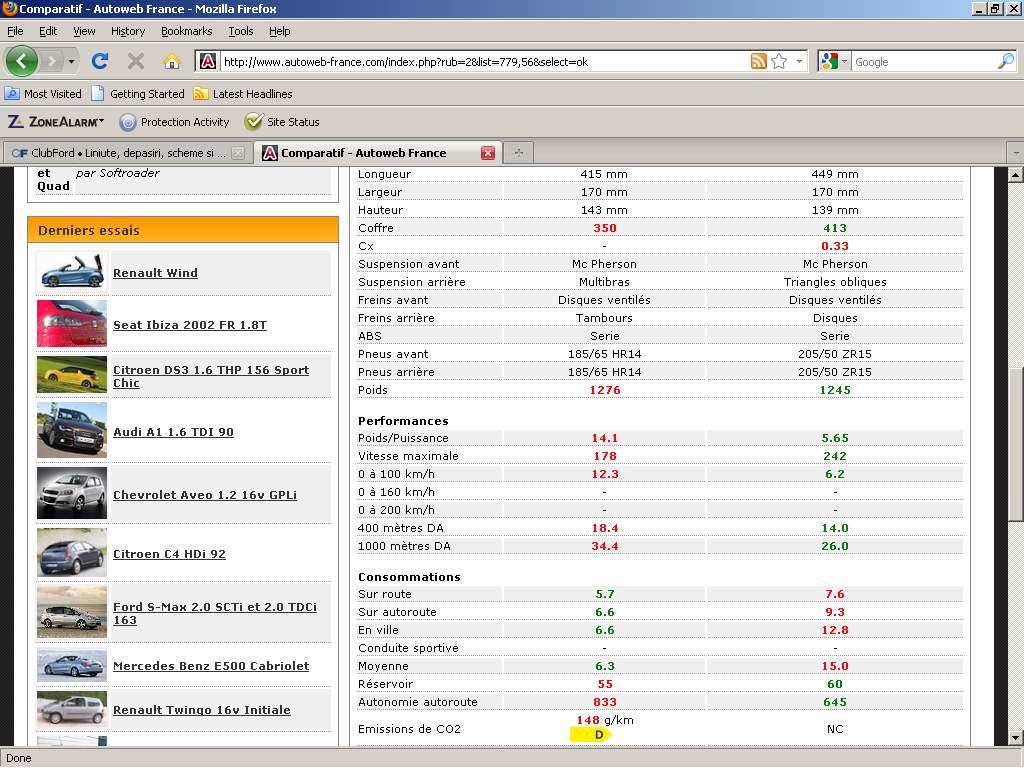Open the Renault Wind review link
The height and width of the screenshot is (768, 1024).
point(155,273)
